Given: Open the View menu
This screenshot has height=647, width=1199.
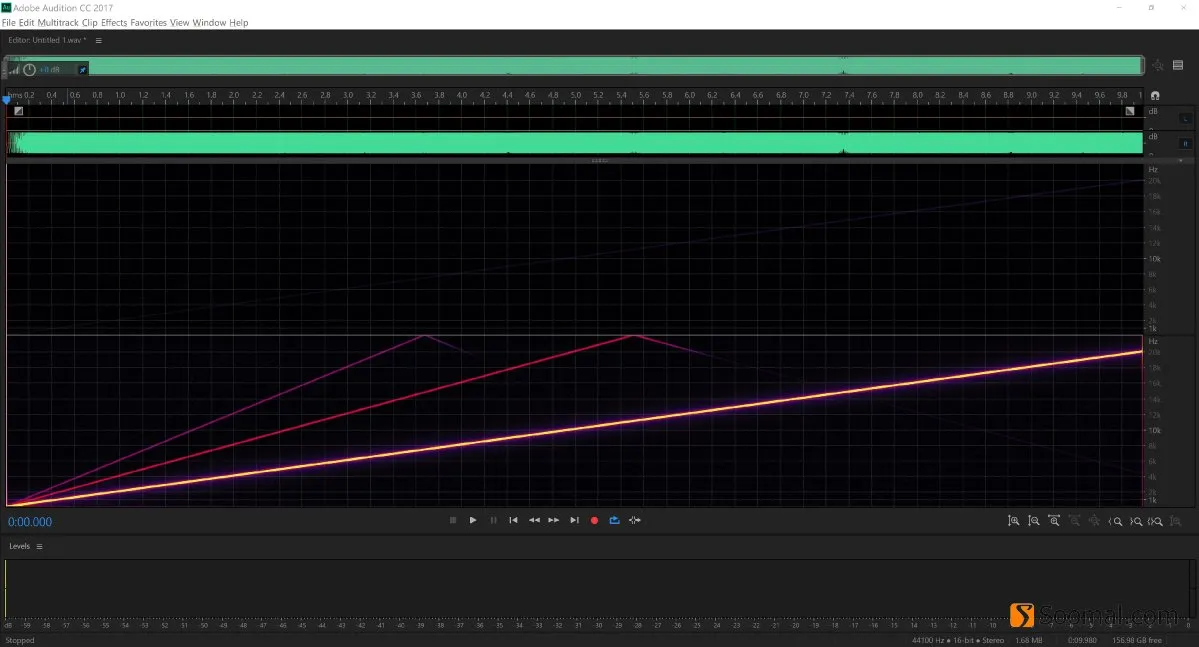Looking at the screenshot, I should (180, 23).
